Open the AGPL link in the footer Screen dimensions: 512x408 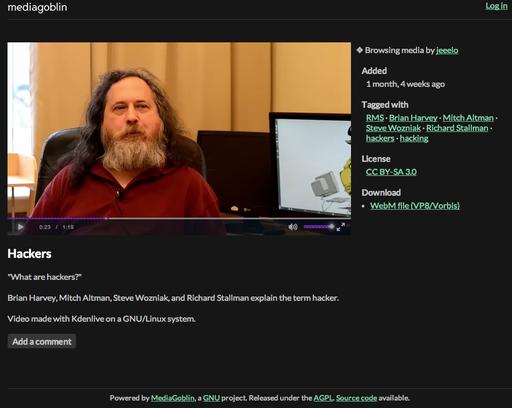tap(323, 398)
